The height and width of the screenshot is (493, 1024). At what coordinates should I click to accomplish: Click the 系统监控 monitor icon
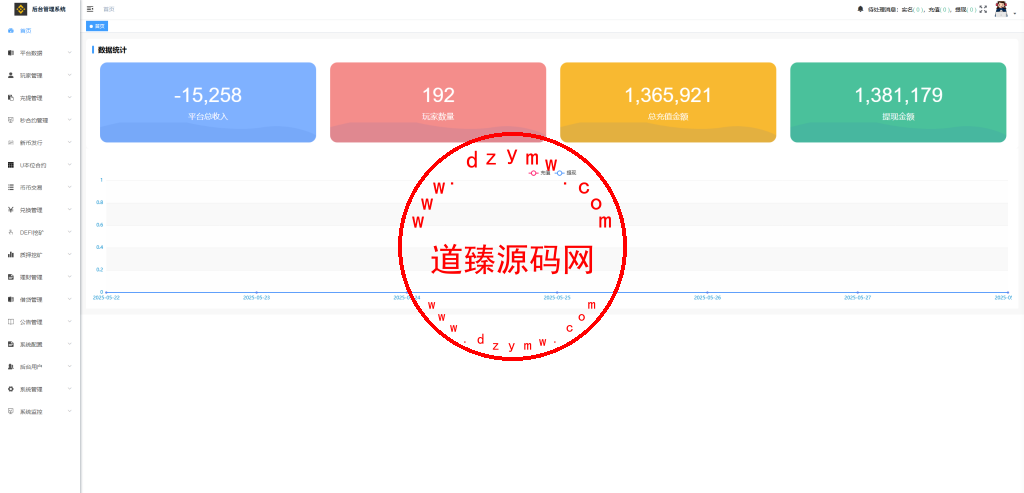pyautogui.click(x=10, y=411)
